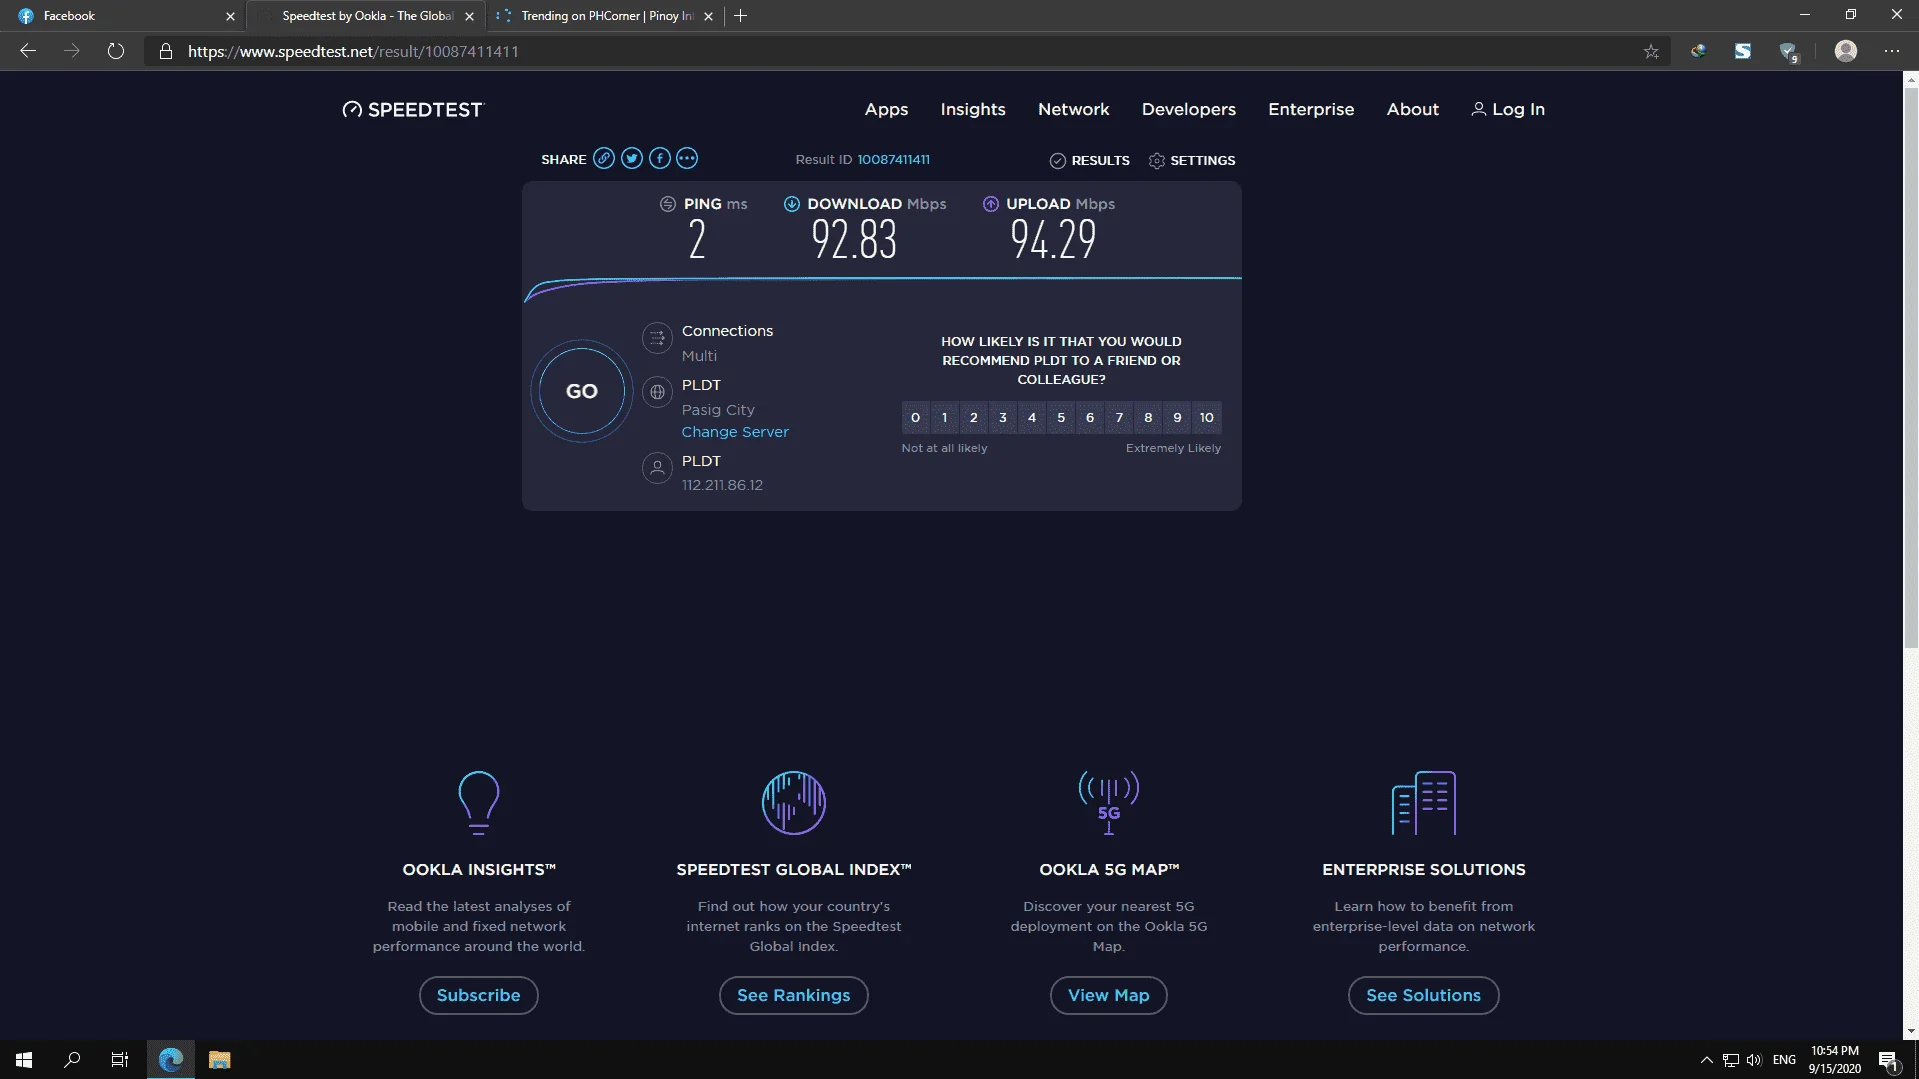Screen dimensions: 1919x1079
Task: Click the Ookla 5G Map antenna icon
Action: tap(1109, 802)
